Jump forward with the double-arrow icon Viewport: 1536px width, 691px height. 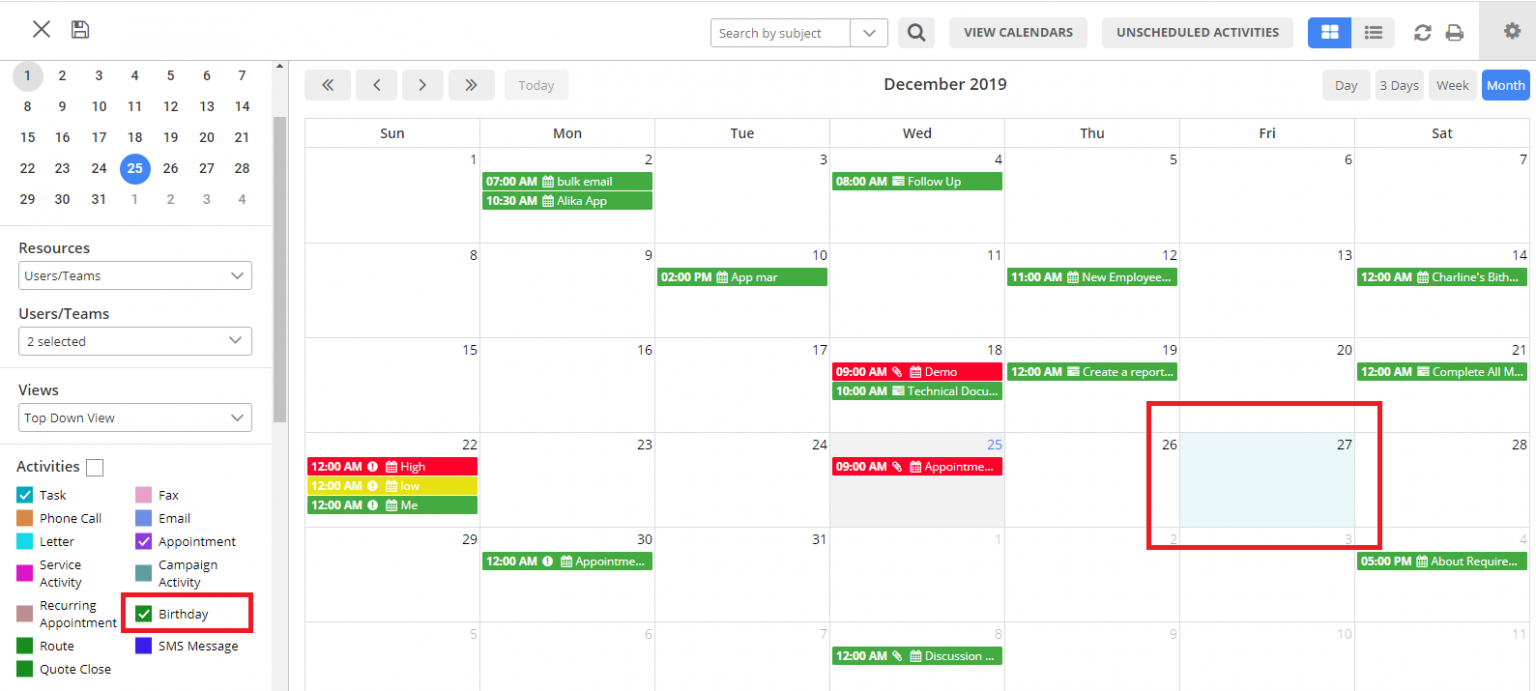coord(471,84)
